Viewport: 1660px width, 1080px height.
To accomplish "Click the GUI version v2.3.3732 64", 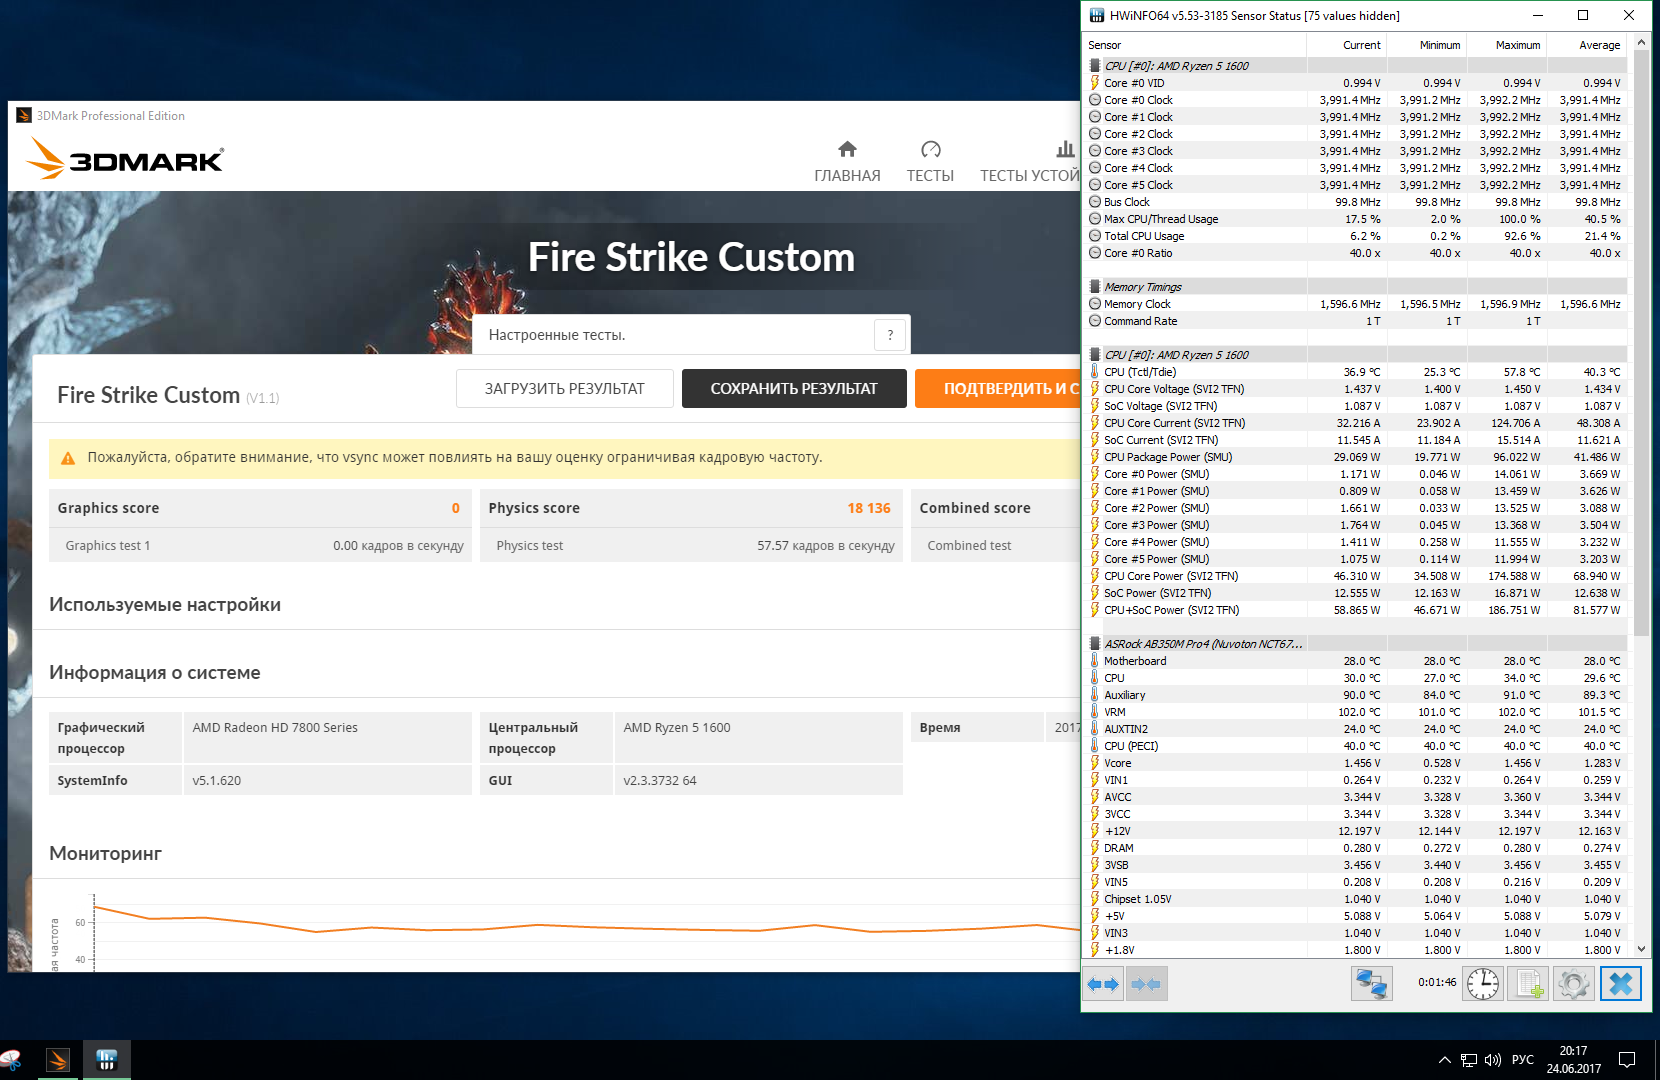I will [x=660, y=781].
